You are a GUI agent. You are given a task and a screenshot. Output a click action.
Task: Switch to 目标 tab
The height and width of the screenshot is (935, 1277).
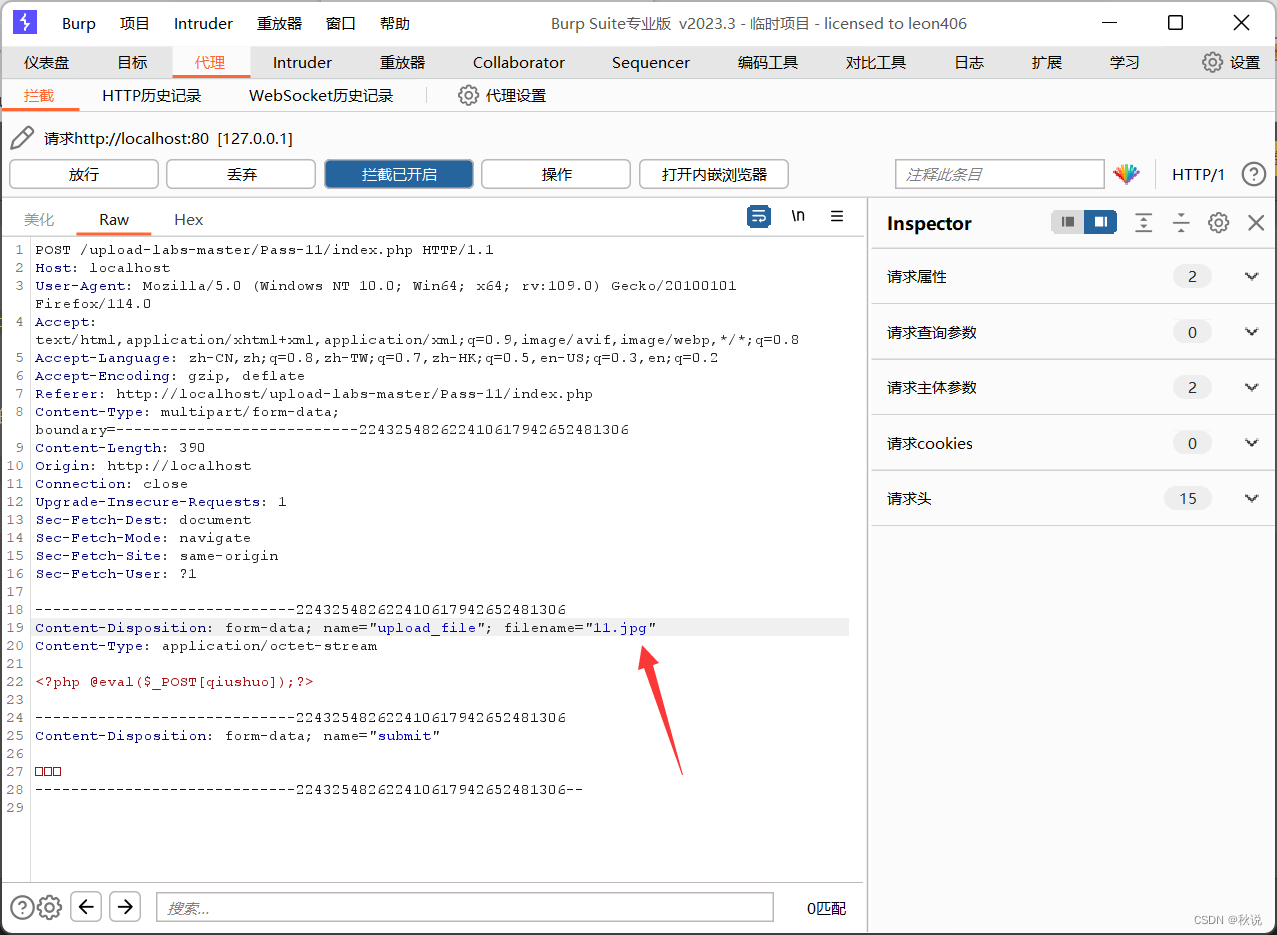[132, 62]
